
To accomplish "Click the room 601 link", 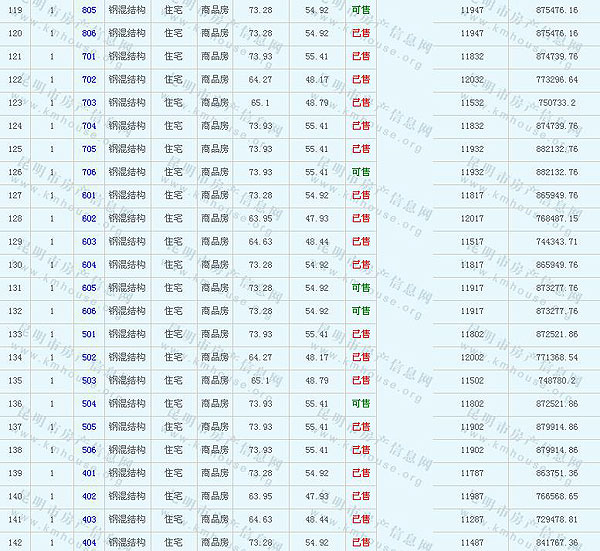I will point(89,195).
